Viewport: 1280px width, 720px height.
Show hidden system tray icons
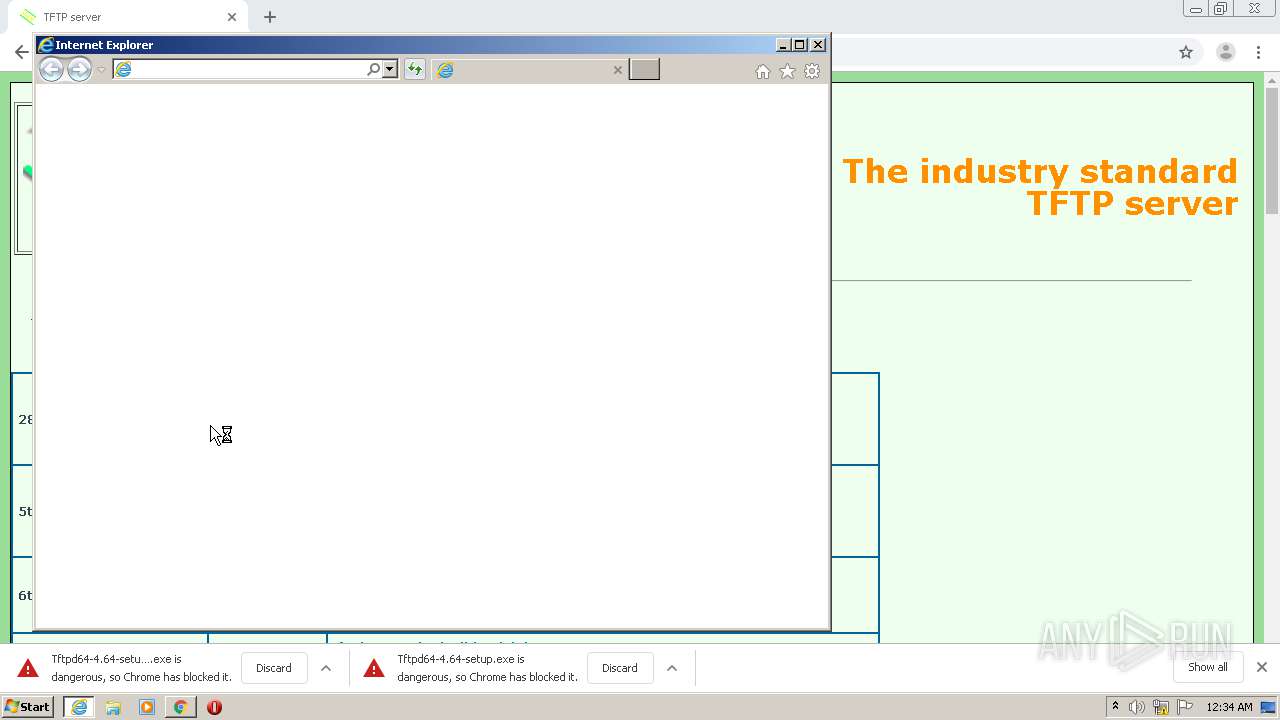(1115, 707)
